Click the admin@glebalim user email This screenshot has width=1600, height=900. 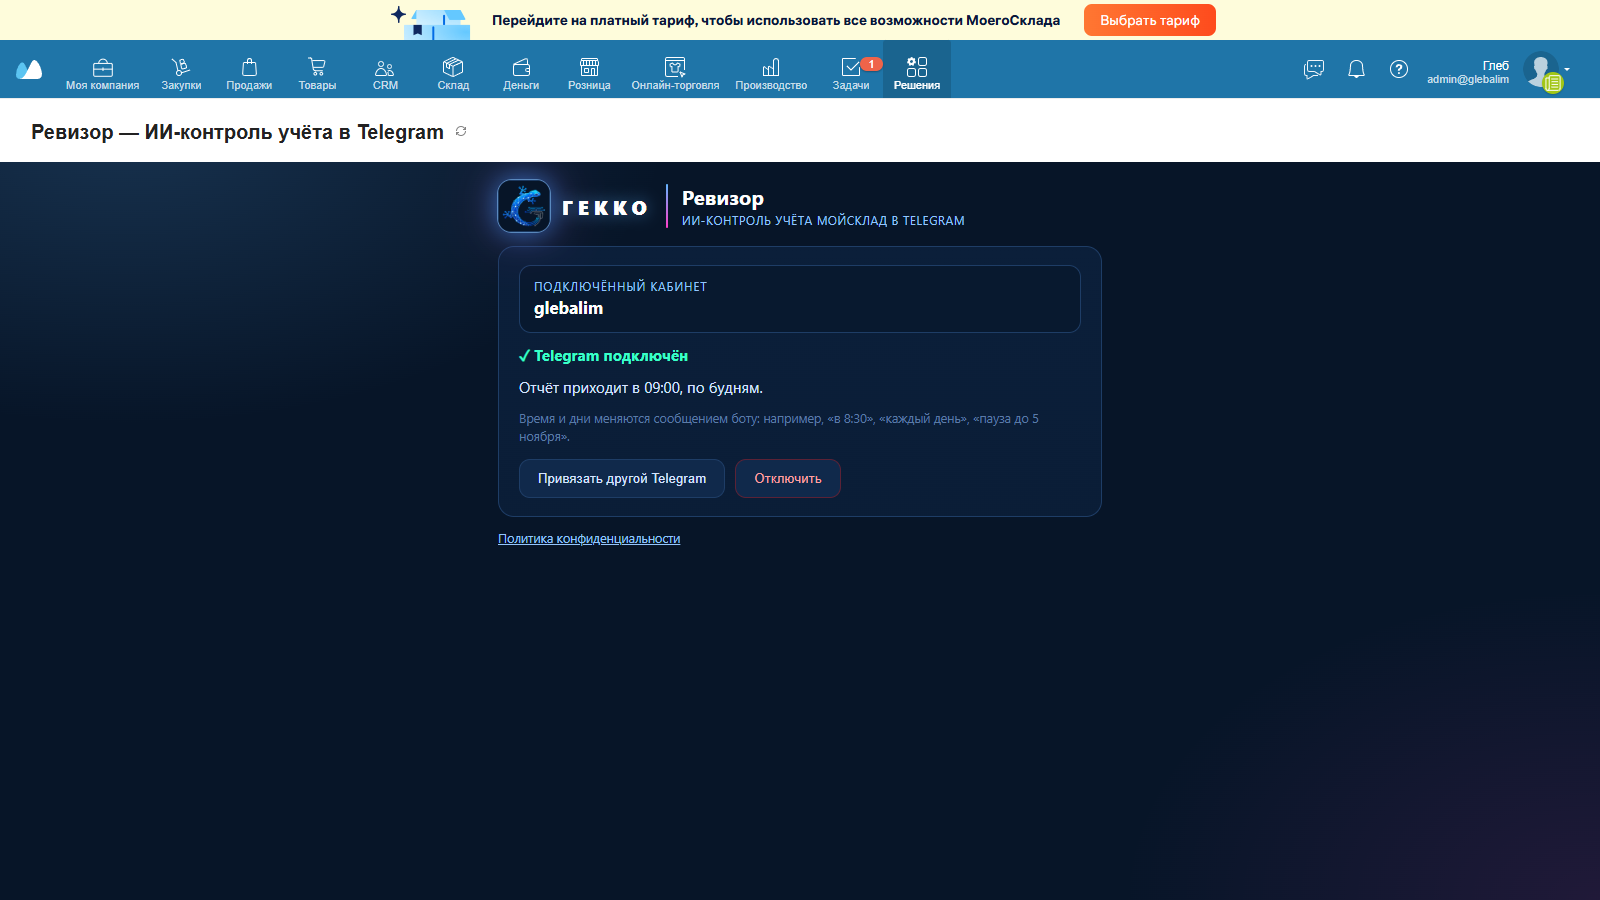click(1468, 79)
